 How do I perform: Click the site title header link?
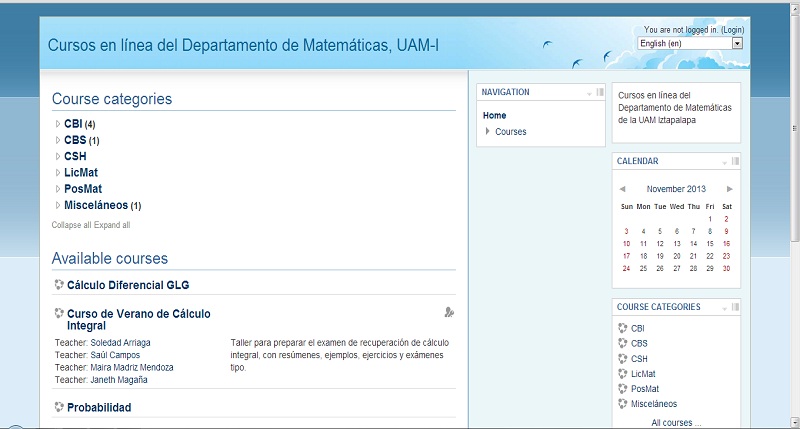point(243,45)
